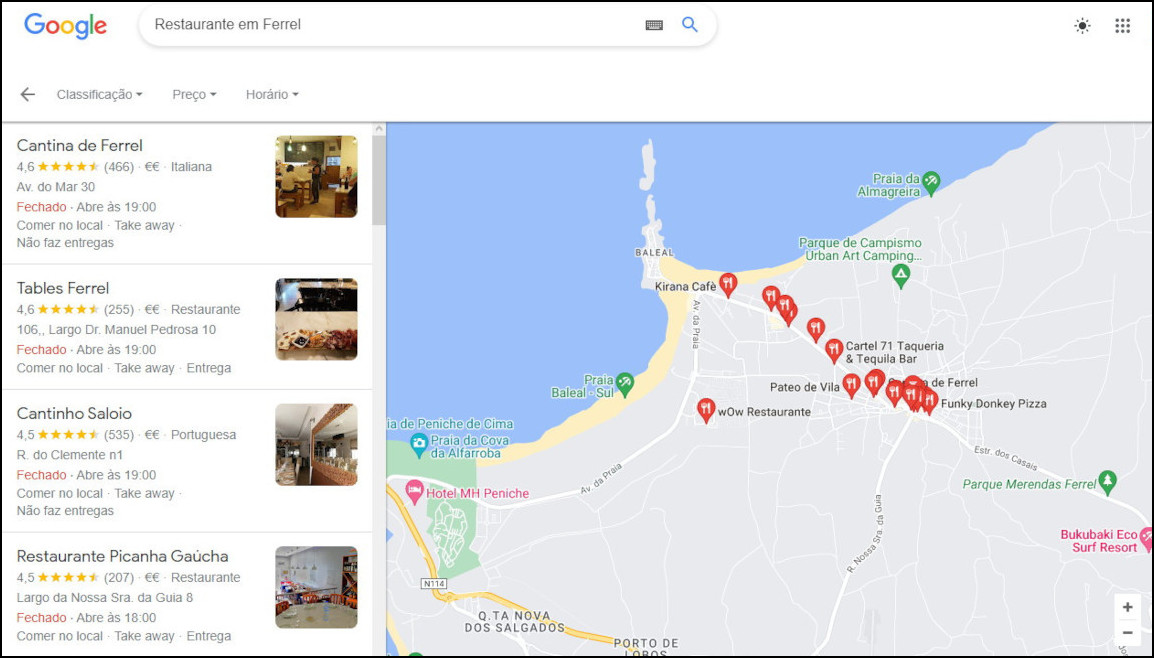Click the Urban Art Camping tent marker
The height and width of the screenshot is (658, 1154).
click(x=901, y=275)
